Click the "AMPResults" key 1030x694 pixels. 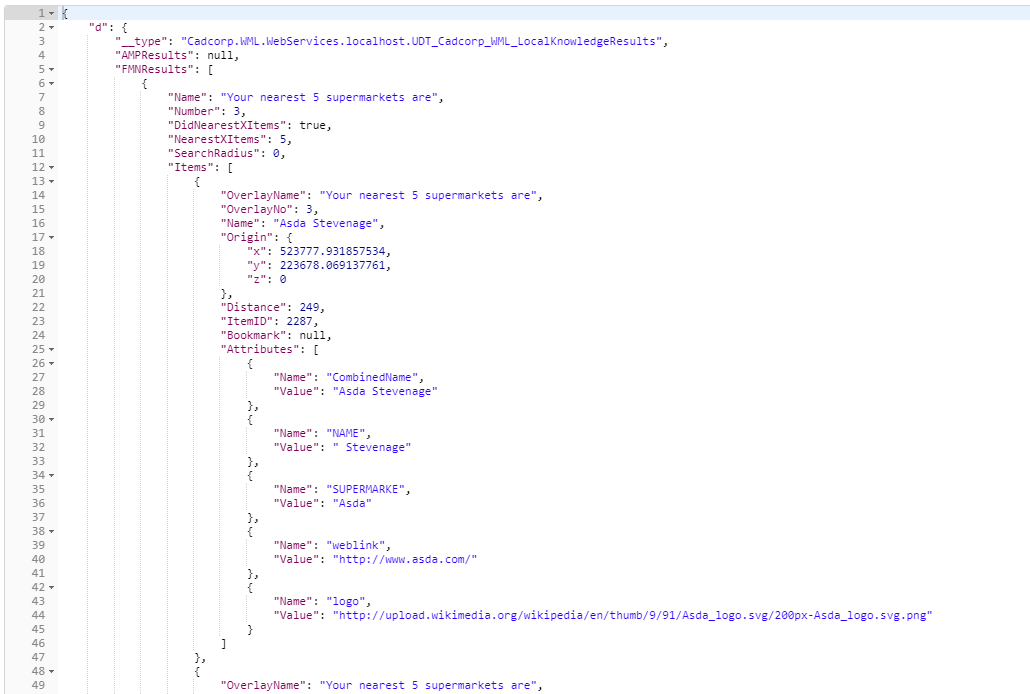pyautogui.click(x=154, y=55)
